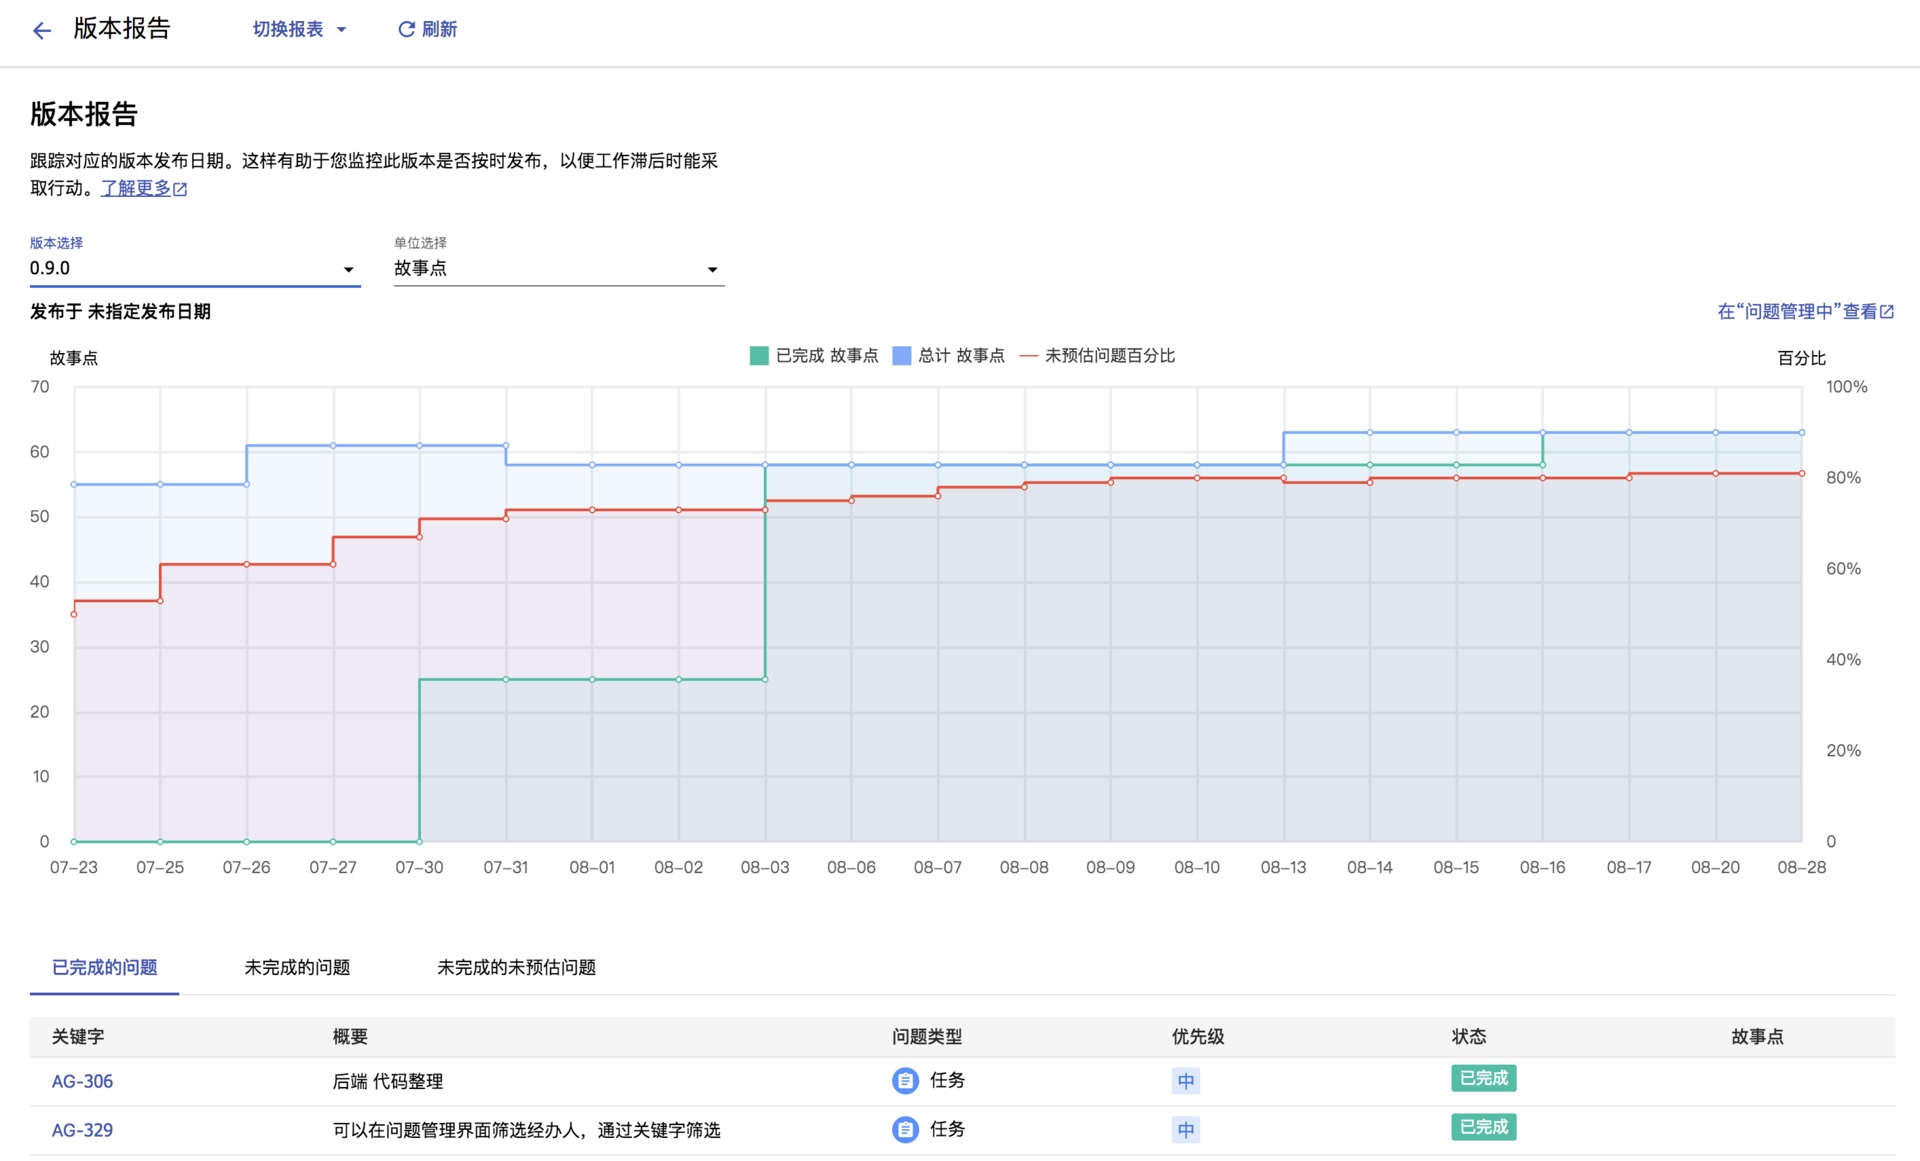Click the 优先级 column header
Screen dimensions: 1920x1161
coord(1198,1037)
